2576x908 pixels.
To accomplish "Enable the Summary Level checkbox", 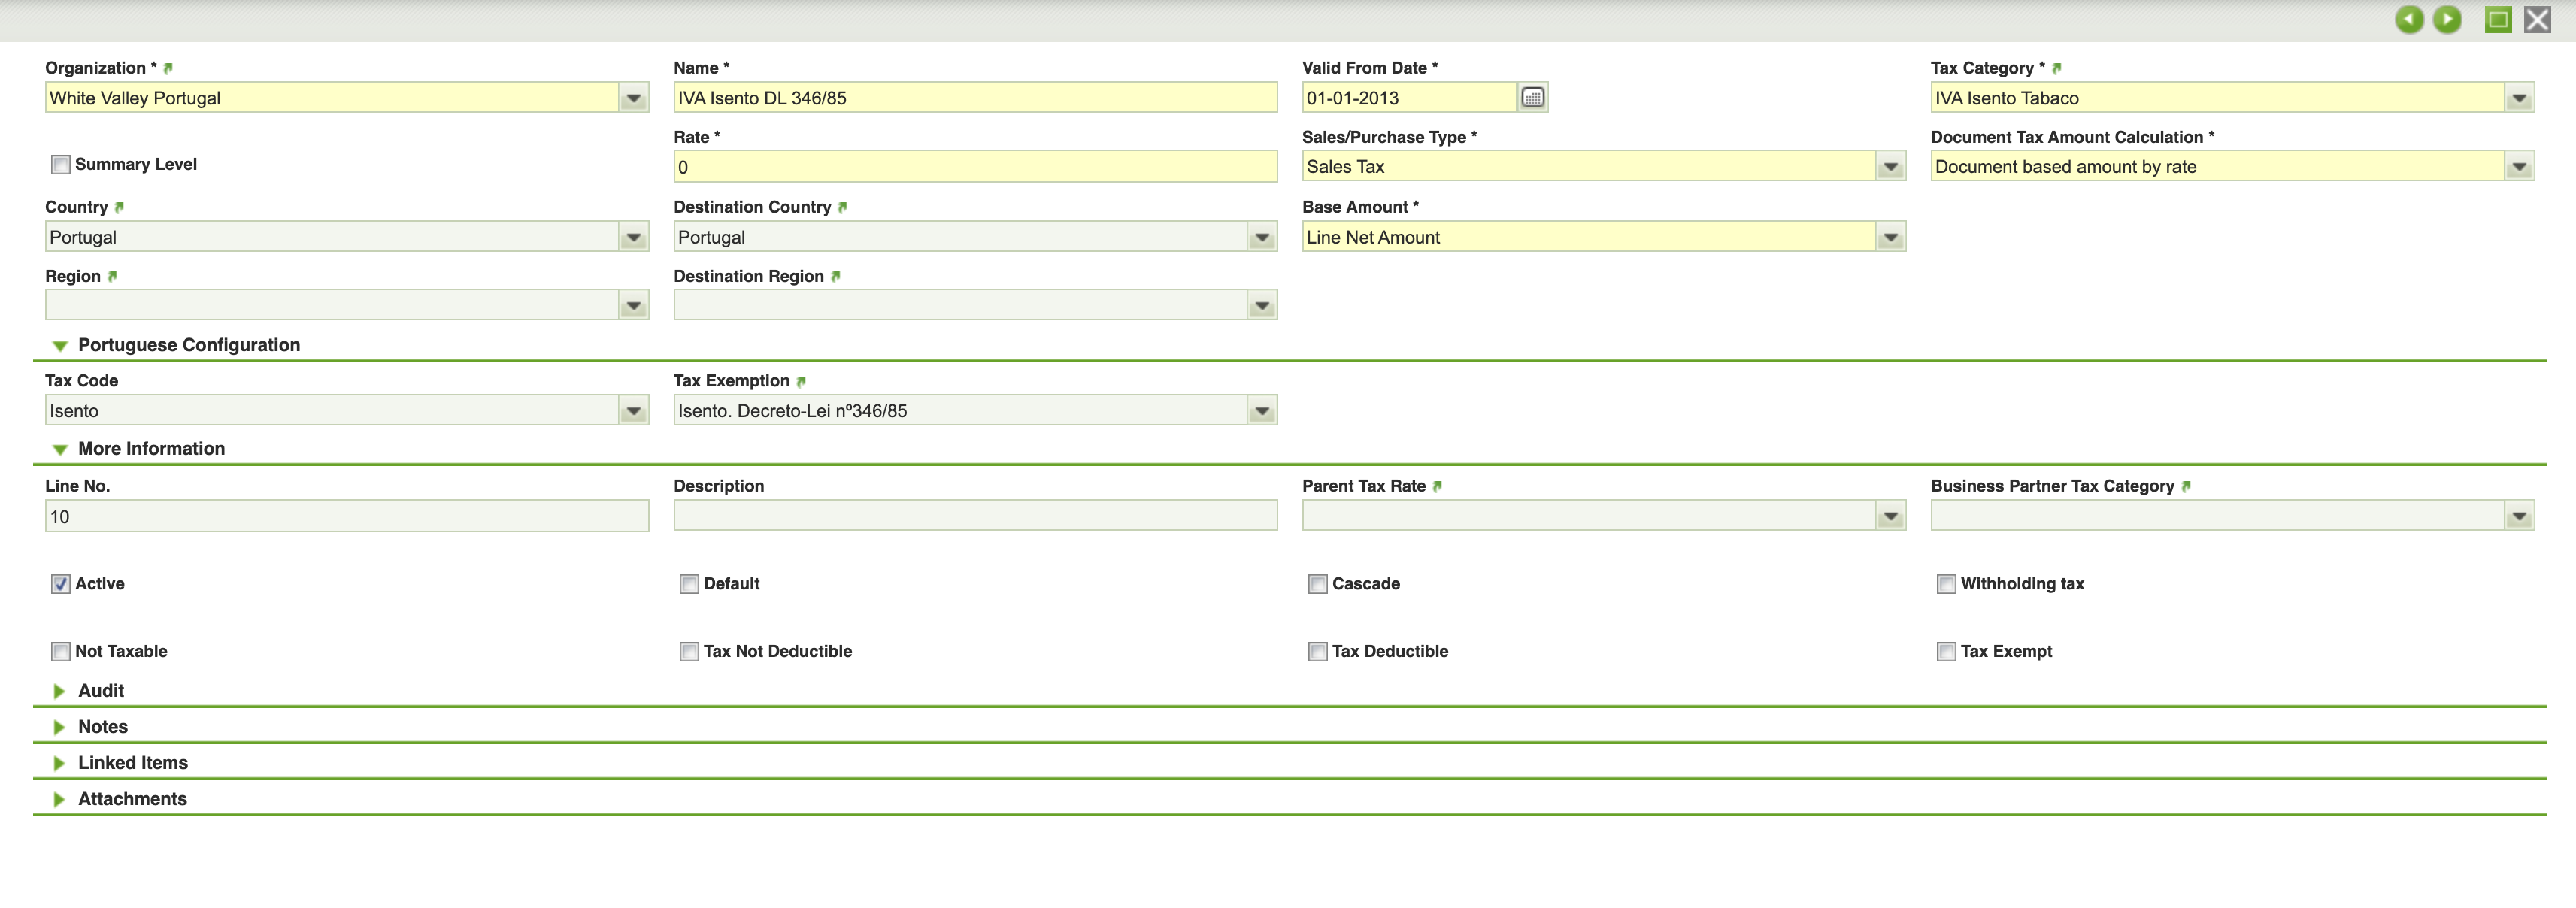I will [x=61, y=165].
